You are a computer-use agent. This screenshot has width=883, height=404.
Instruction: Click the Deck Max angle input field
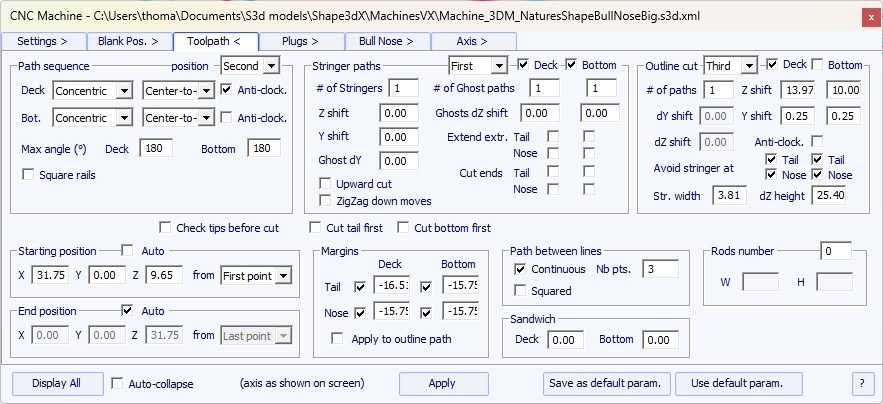click(x=155, y=148)
